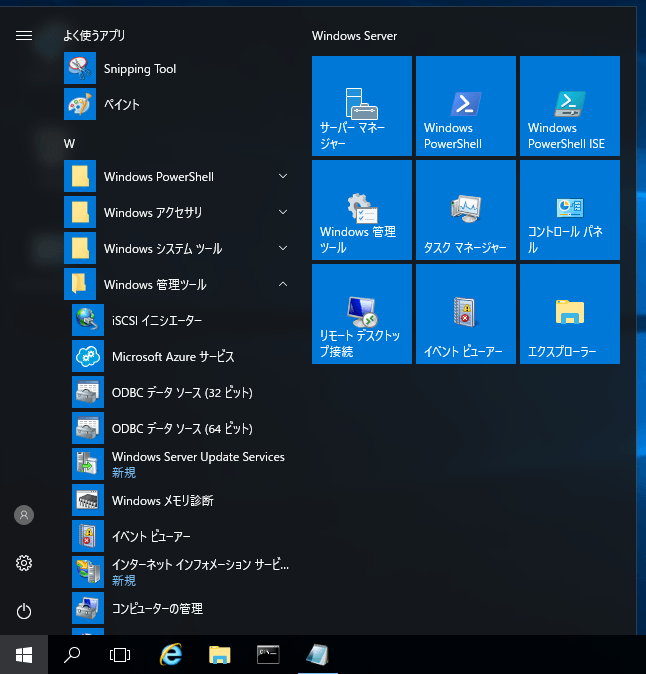Open Task View on the taskbar
The image size is (646, 674).
(120, 655)
